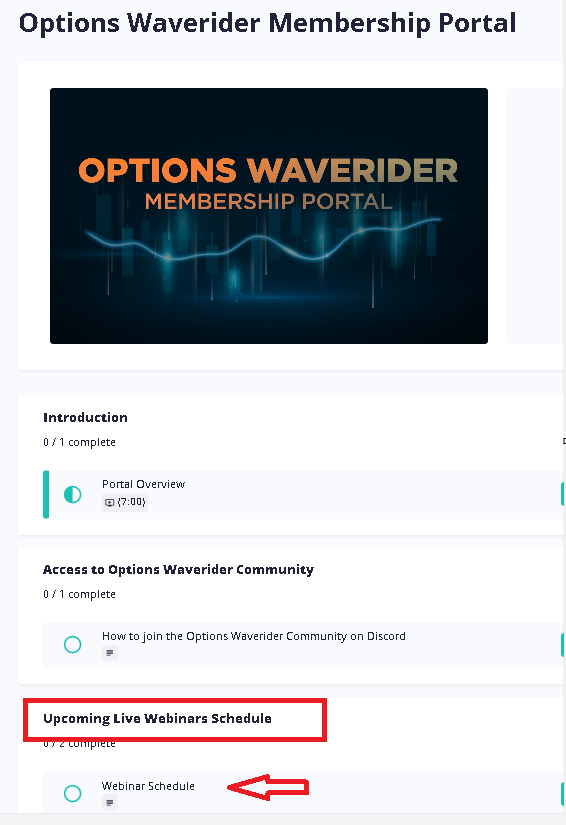Click the teal progress bar on the Portal Overview row
Image resolution: width=566 pixels, height=825 pixels.
click(x=46, y=495)
